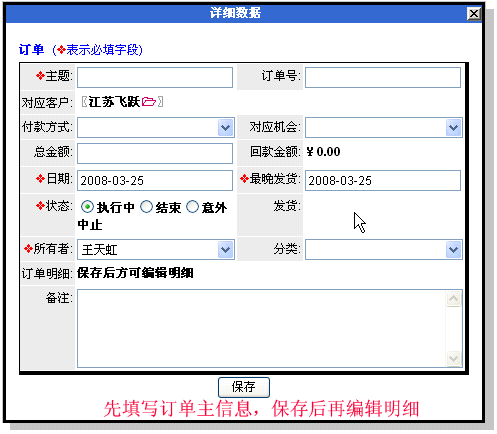Focus the 主题 input field

coord(155,78)
